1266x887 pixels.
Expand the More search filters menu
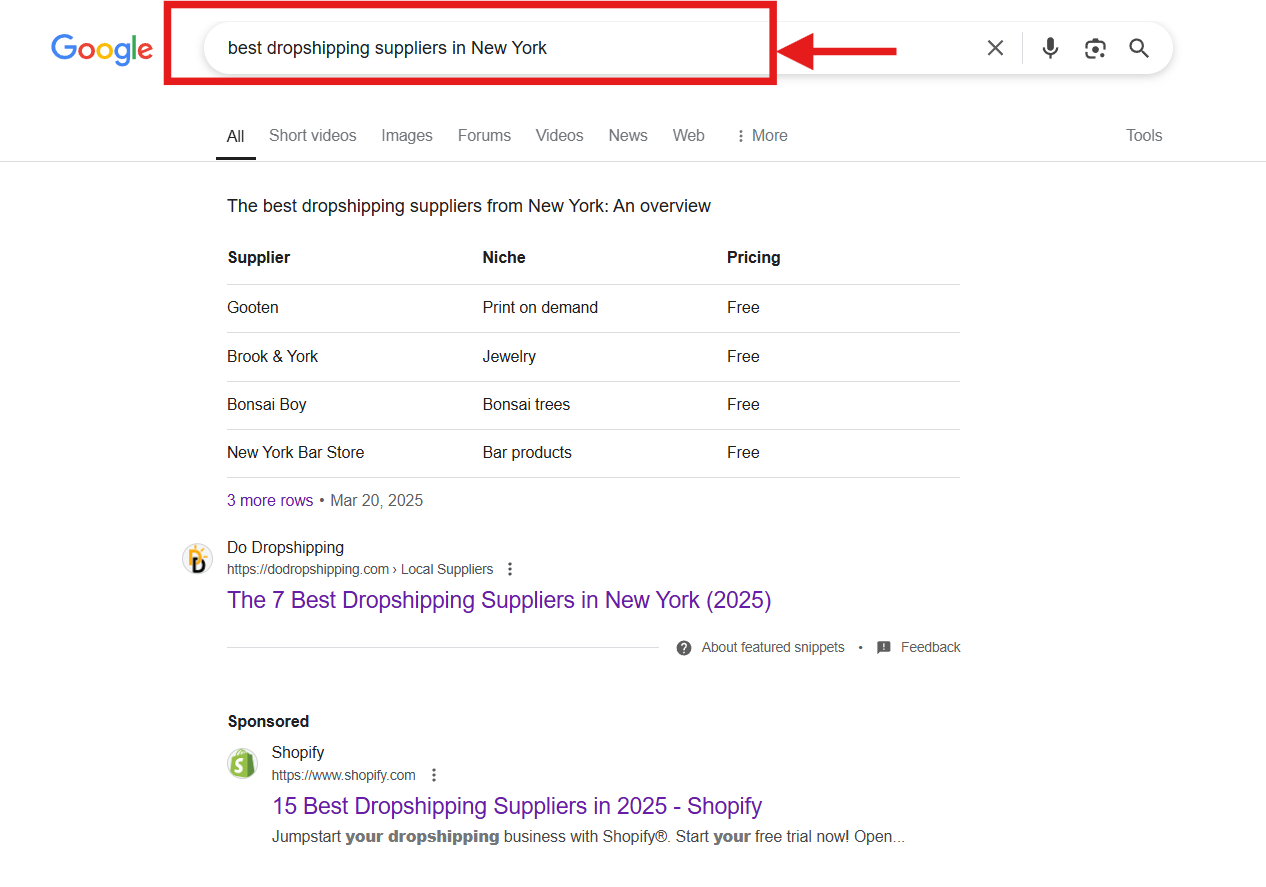pos(761,135)
